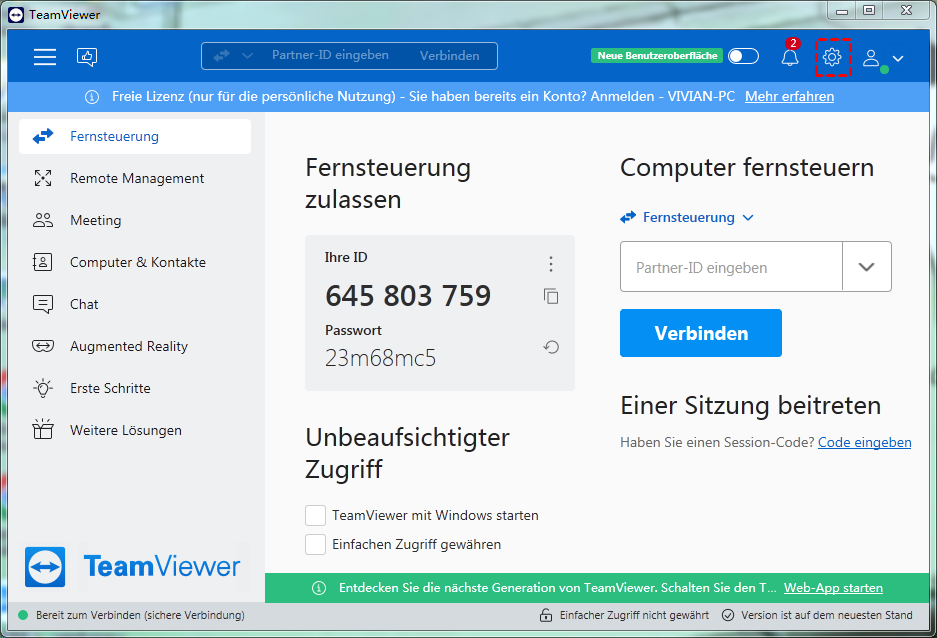This screenshot has height=638, width=937.
Task: Copy your ID with copy icon
Action: point(551,296)
